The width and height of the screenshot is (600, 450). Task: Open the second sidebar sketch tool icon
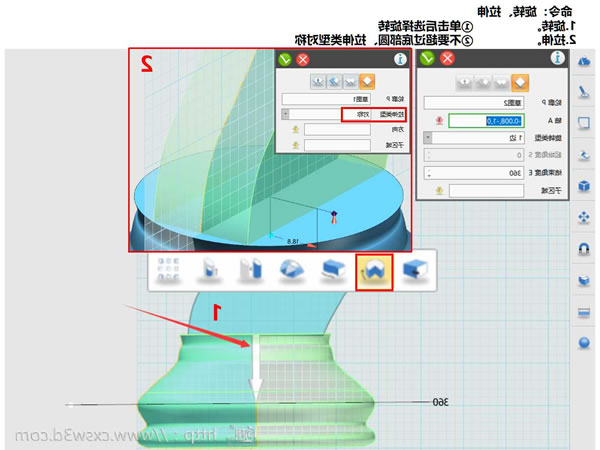[x=584, y=92]
